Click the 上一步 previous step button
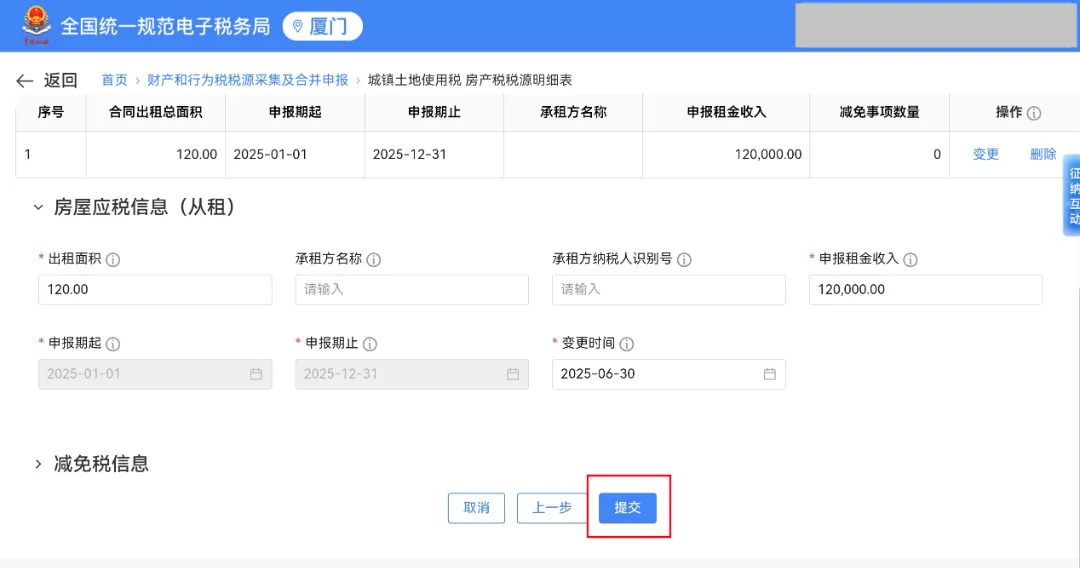 (551, 508)
